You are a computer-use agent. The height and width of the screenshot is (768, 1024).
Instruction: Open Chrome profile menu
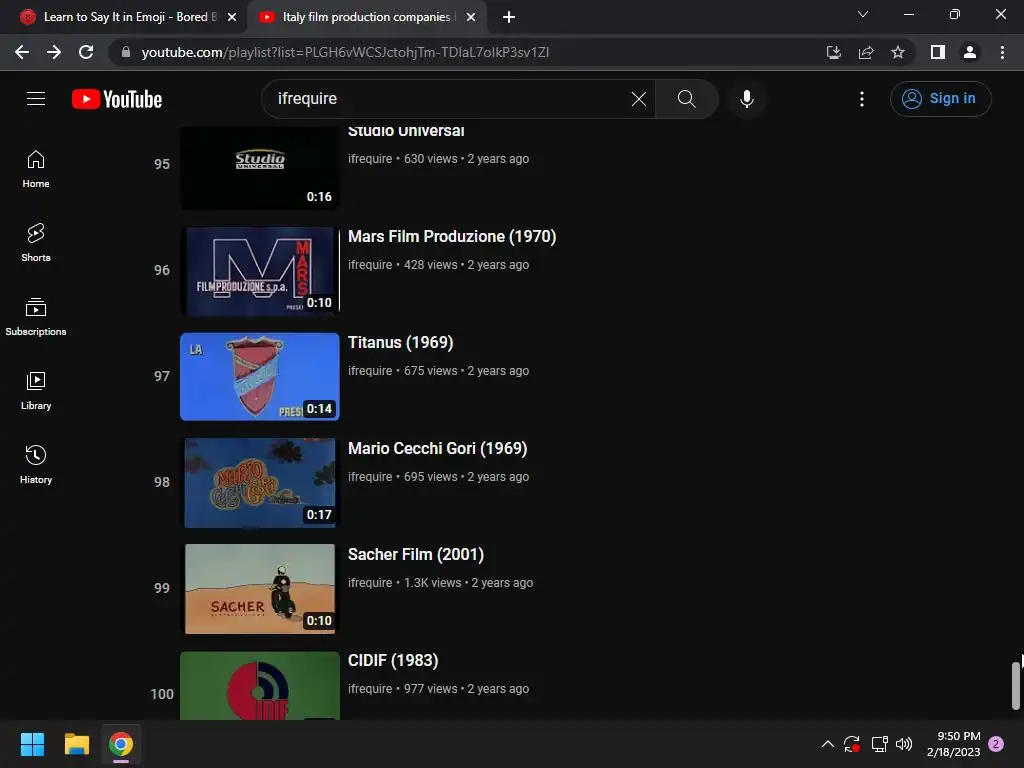tap(970, 52)
